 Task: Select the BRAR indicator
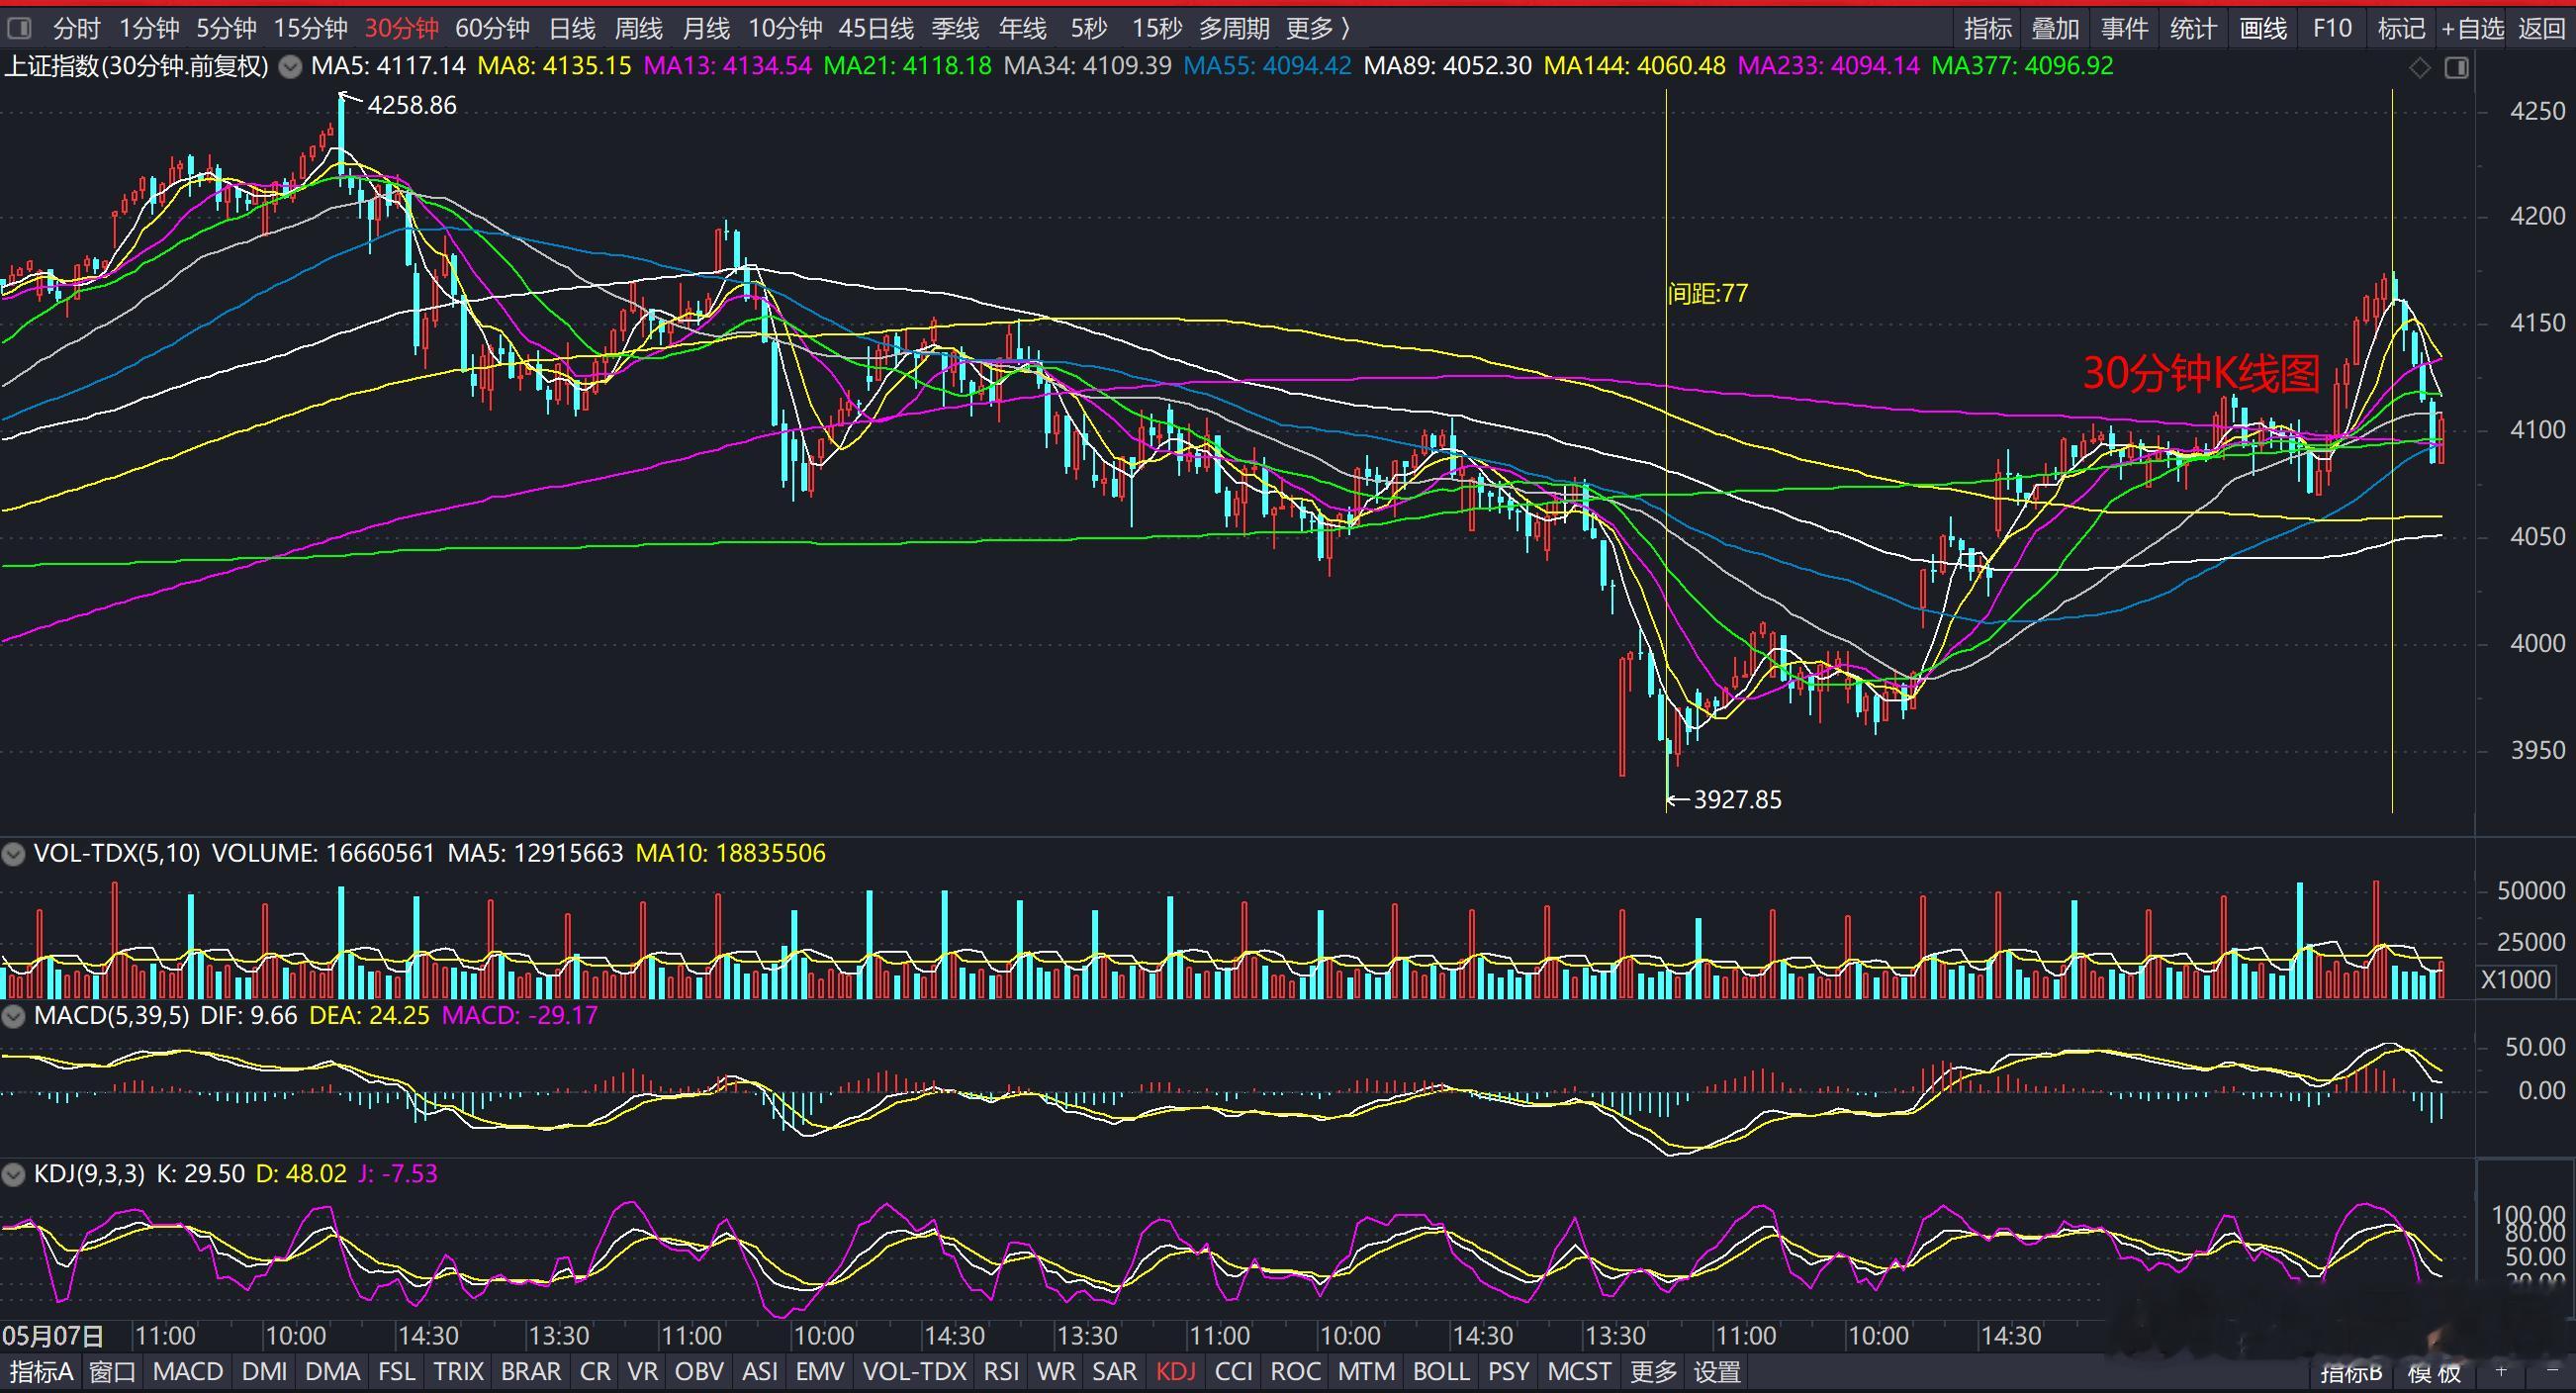(x=531, y=1371)
